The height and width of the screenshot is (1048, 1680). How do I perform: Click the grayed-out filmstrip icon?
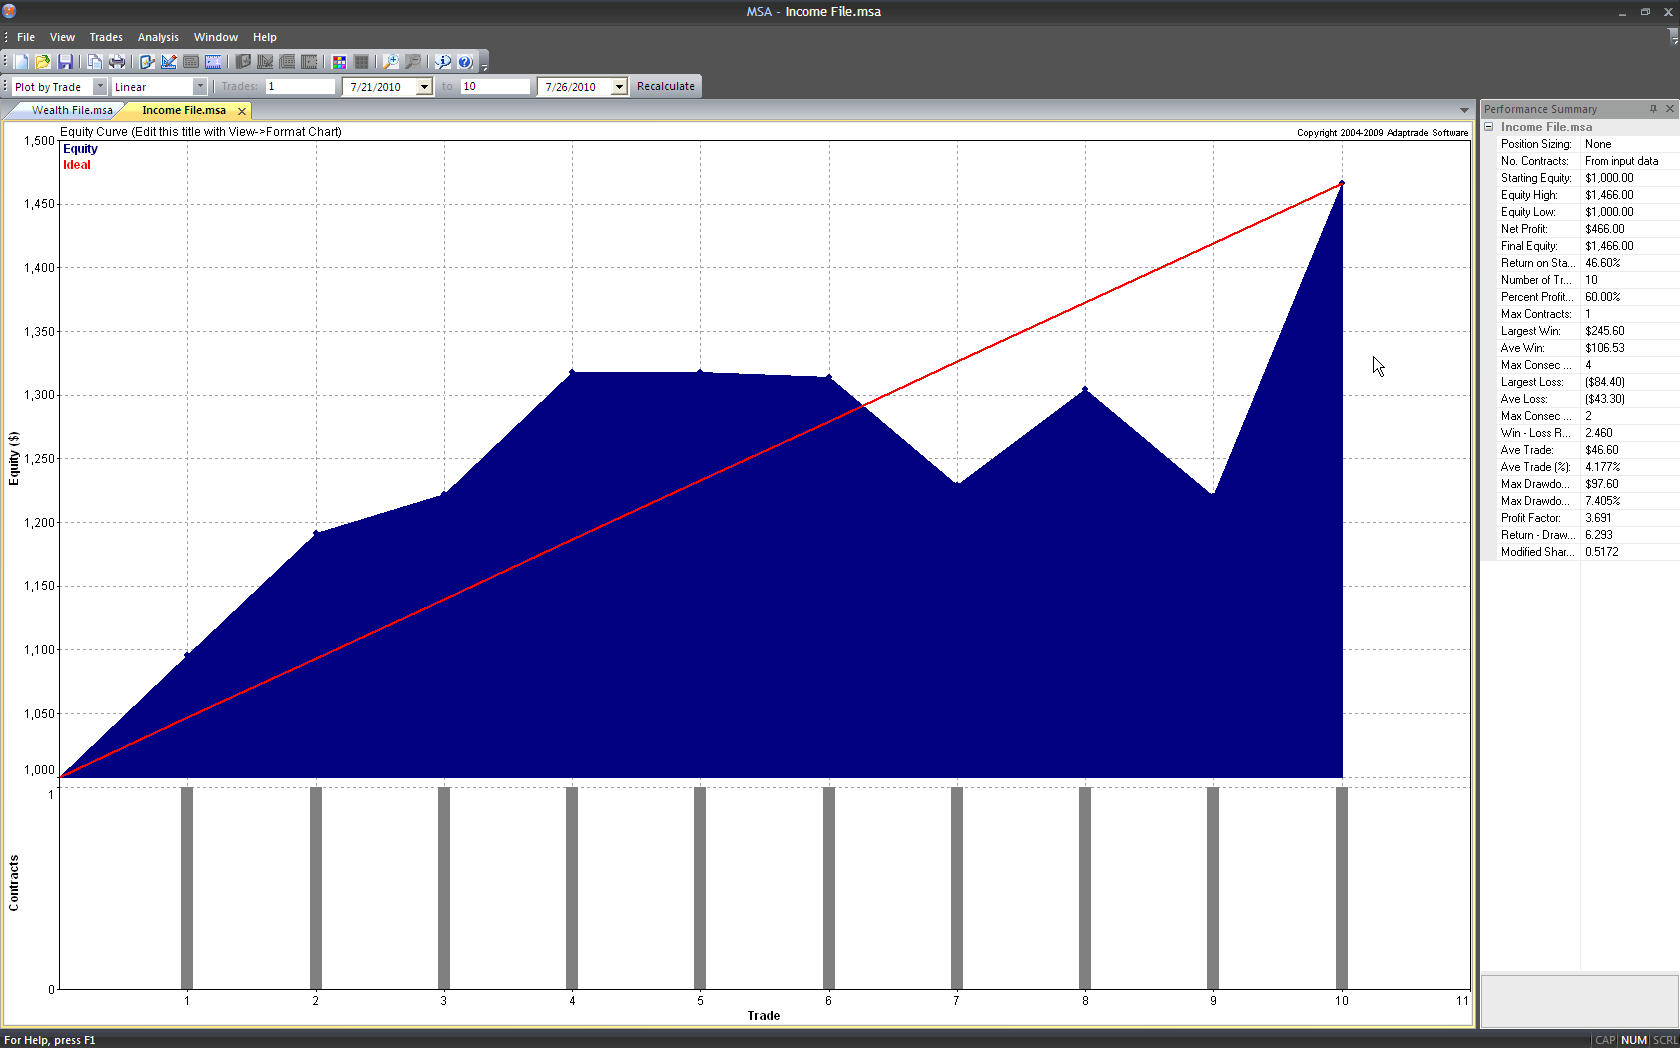(x=309, y=62)
